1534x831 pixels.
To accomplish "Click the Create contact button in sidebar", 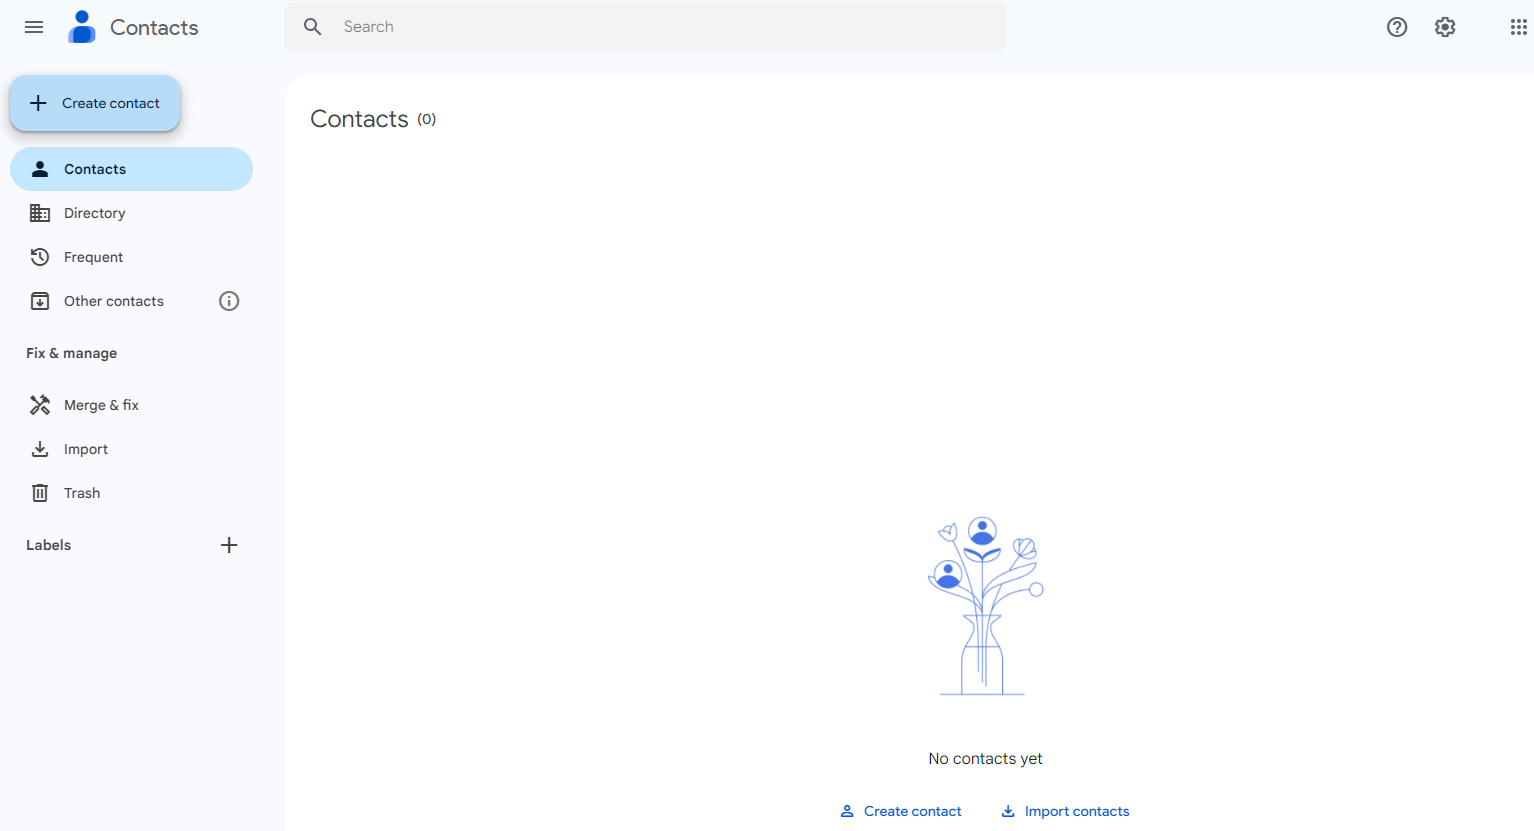I will pyautogui.click(x=95, y=103).
